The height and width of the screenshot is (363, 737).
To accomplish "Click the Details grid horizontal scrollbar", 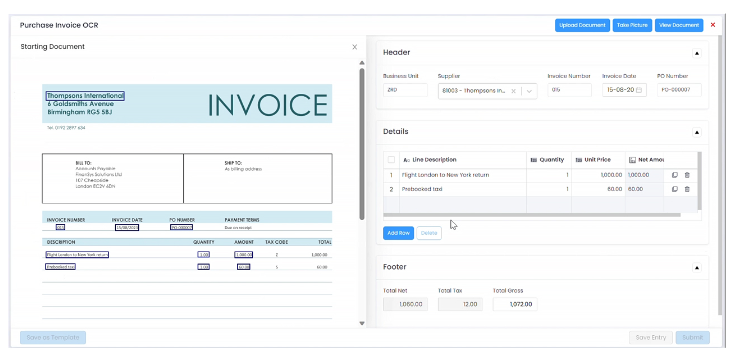I will click(x=532, y=215).
